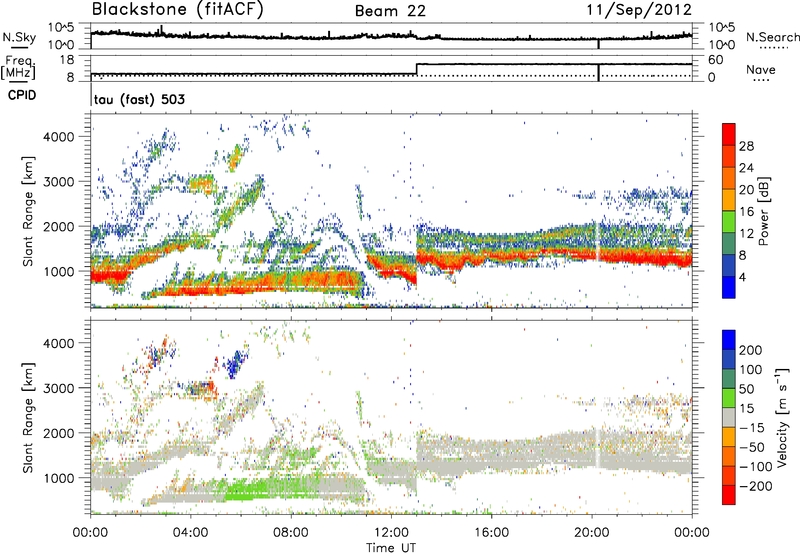Image resolution: width=800 pixels, height=554 pixels.
Task: Click the data gap spike after 20:00 in noise panel
Action: tap(598, 44)
